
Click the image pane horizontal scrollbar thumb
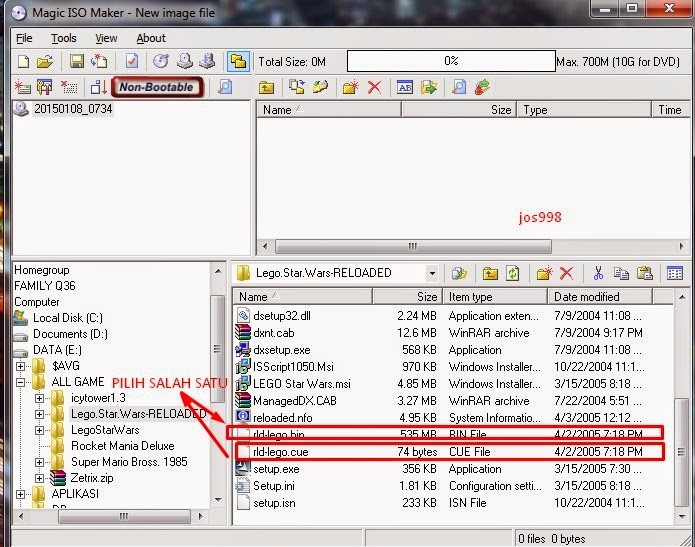coord(413,246)
